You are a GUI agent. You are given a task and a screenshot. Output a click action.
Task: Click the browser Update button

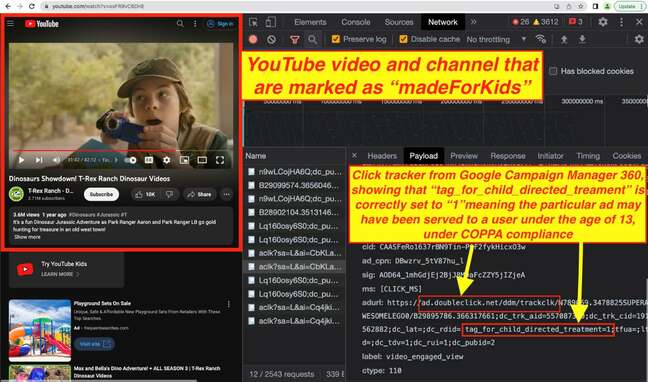tap(629, 6)
